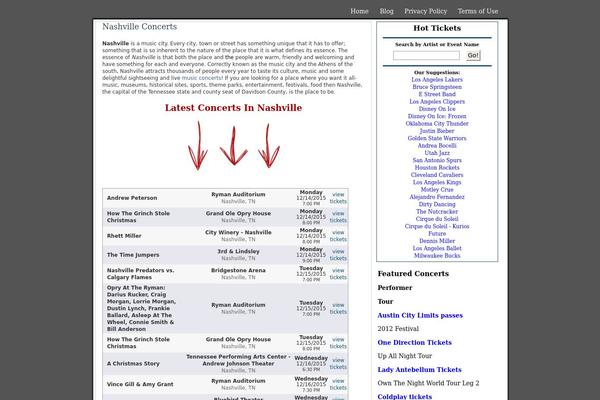Screen dimensions: 600x400
Task: Open One Direction Tickets link
Action: [414, 343]
